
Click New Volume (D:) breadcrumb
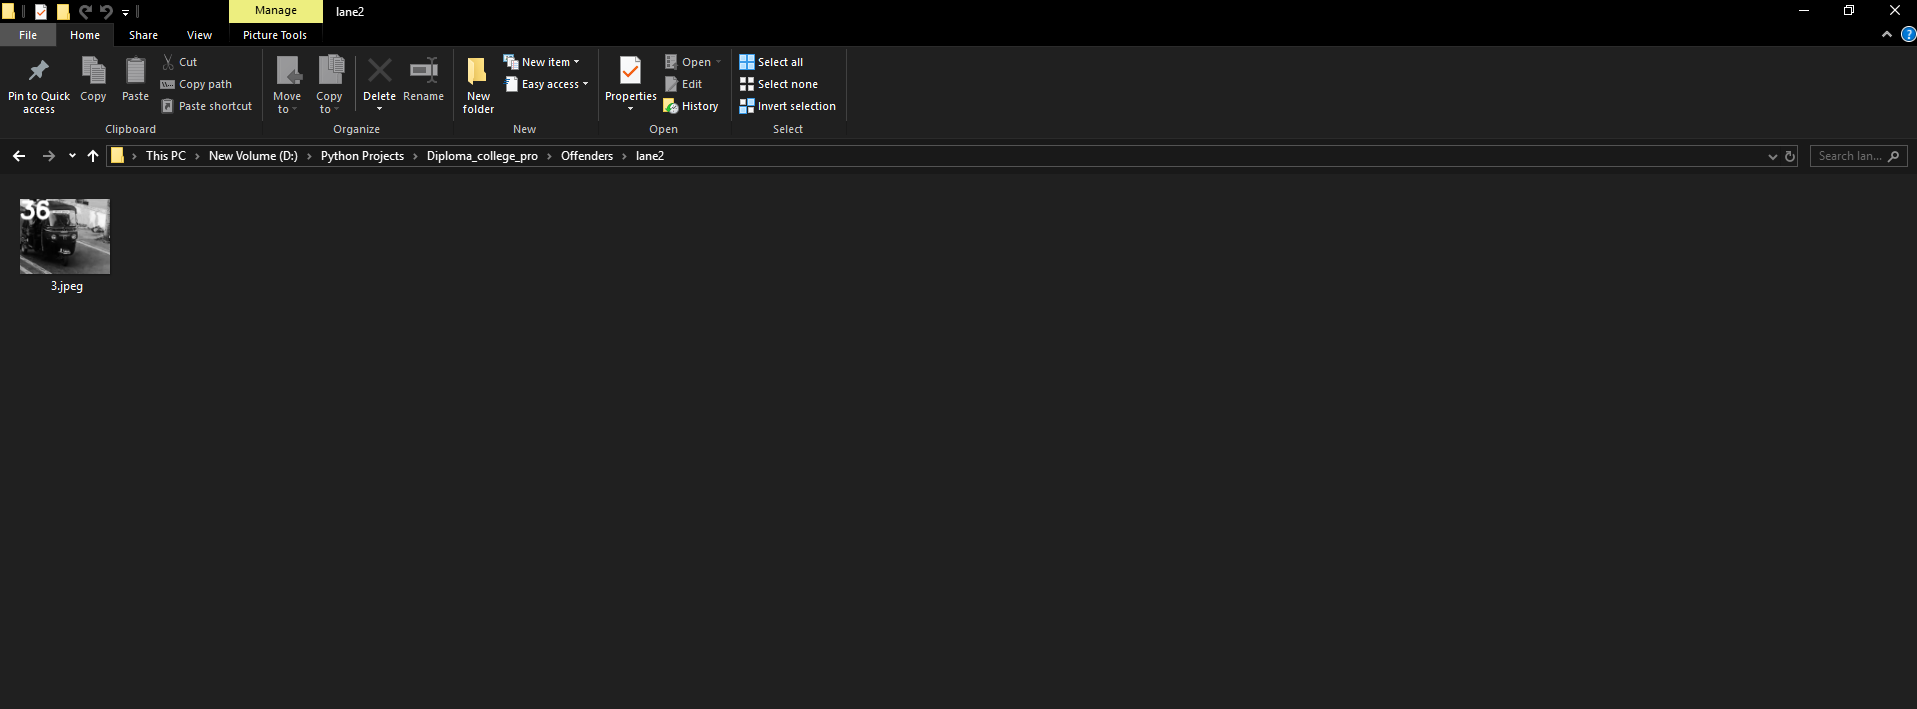coord(253,156)
